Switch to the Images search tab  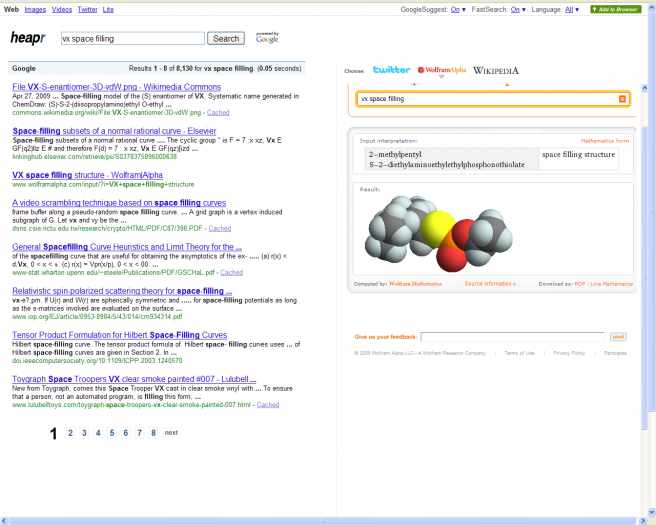pyautogui.click(x=35, y=9)
